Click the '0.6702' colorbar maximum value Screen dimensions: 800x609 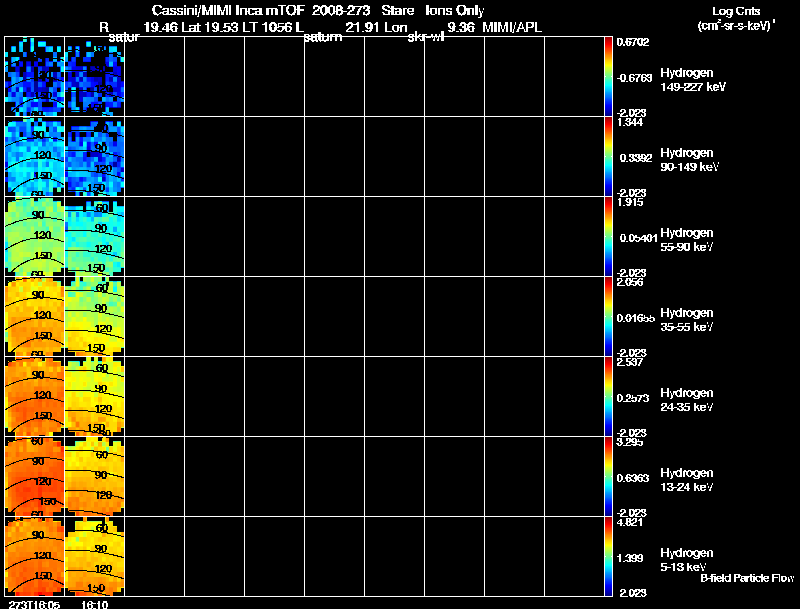(x=633, y=42)
